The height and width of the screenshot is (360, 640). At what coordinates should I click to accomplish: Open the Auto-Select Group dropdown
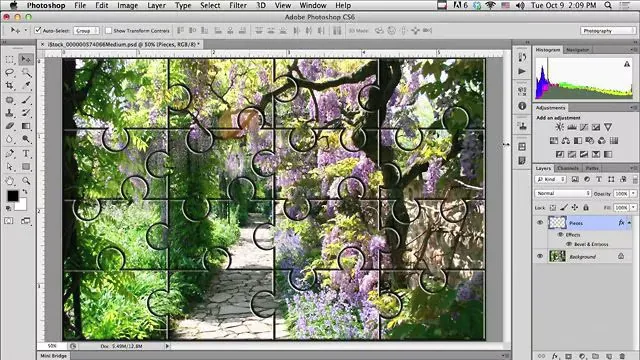[x=86, y=31]
